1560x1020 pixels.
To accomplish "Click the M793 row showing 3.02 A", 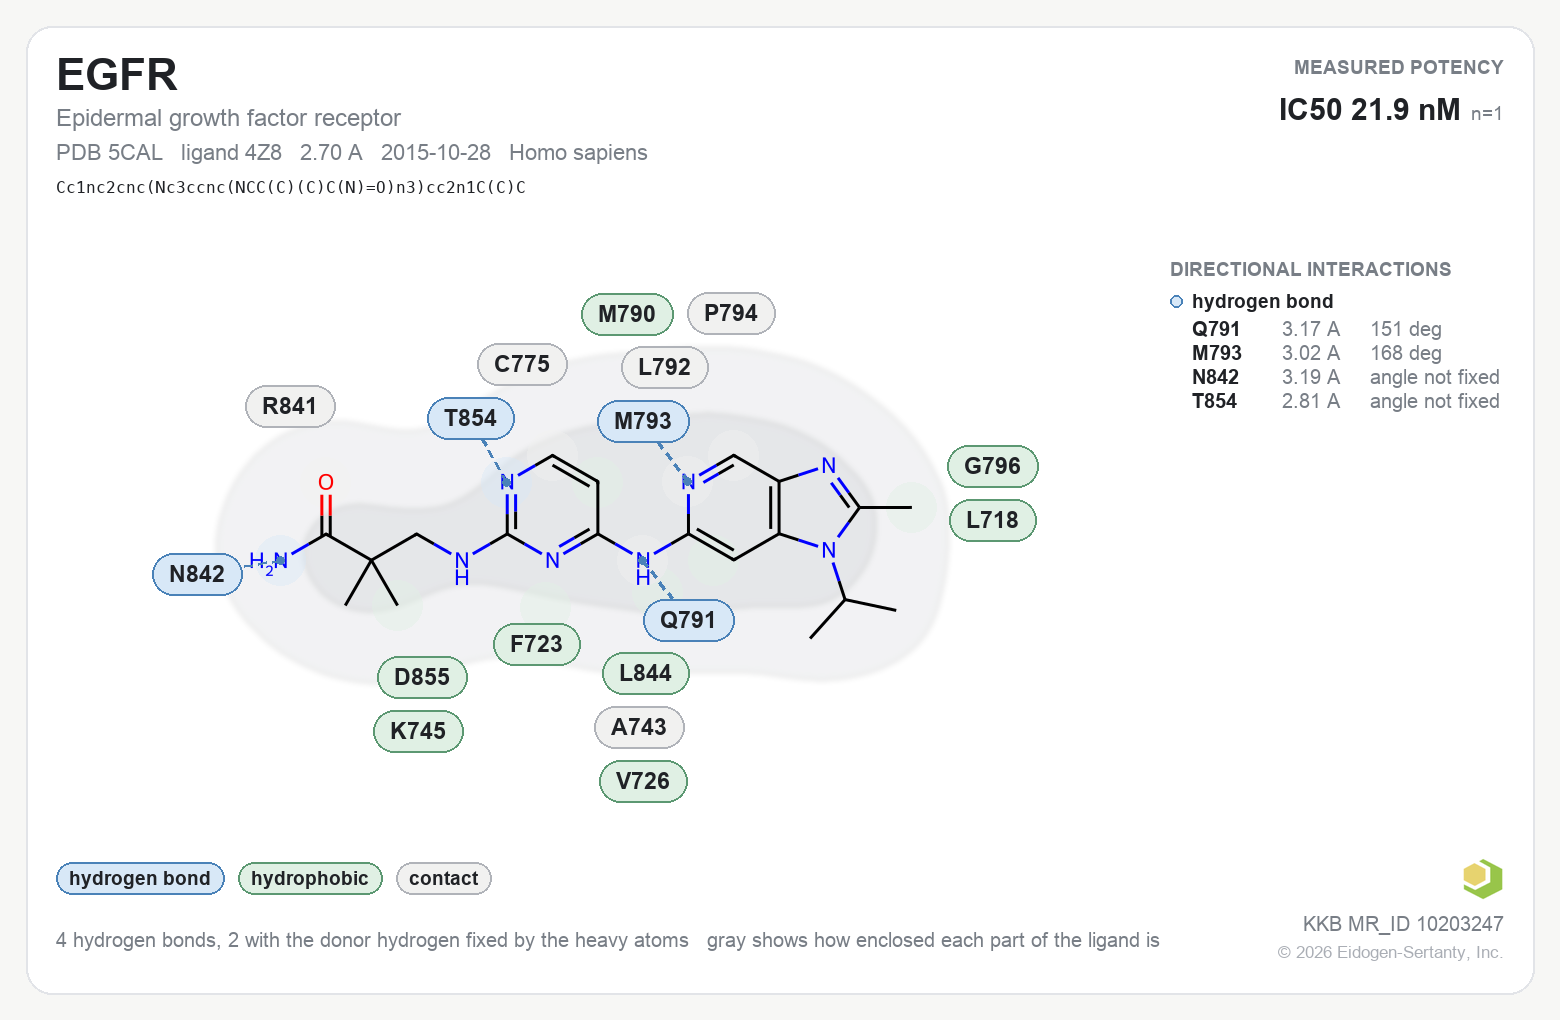I will (1346, 353).
